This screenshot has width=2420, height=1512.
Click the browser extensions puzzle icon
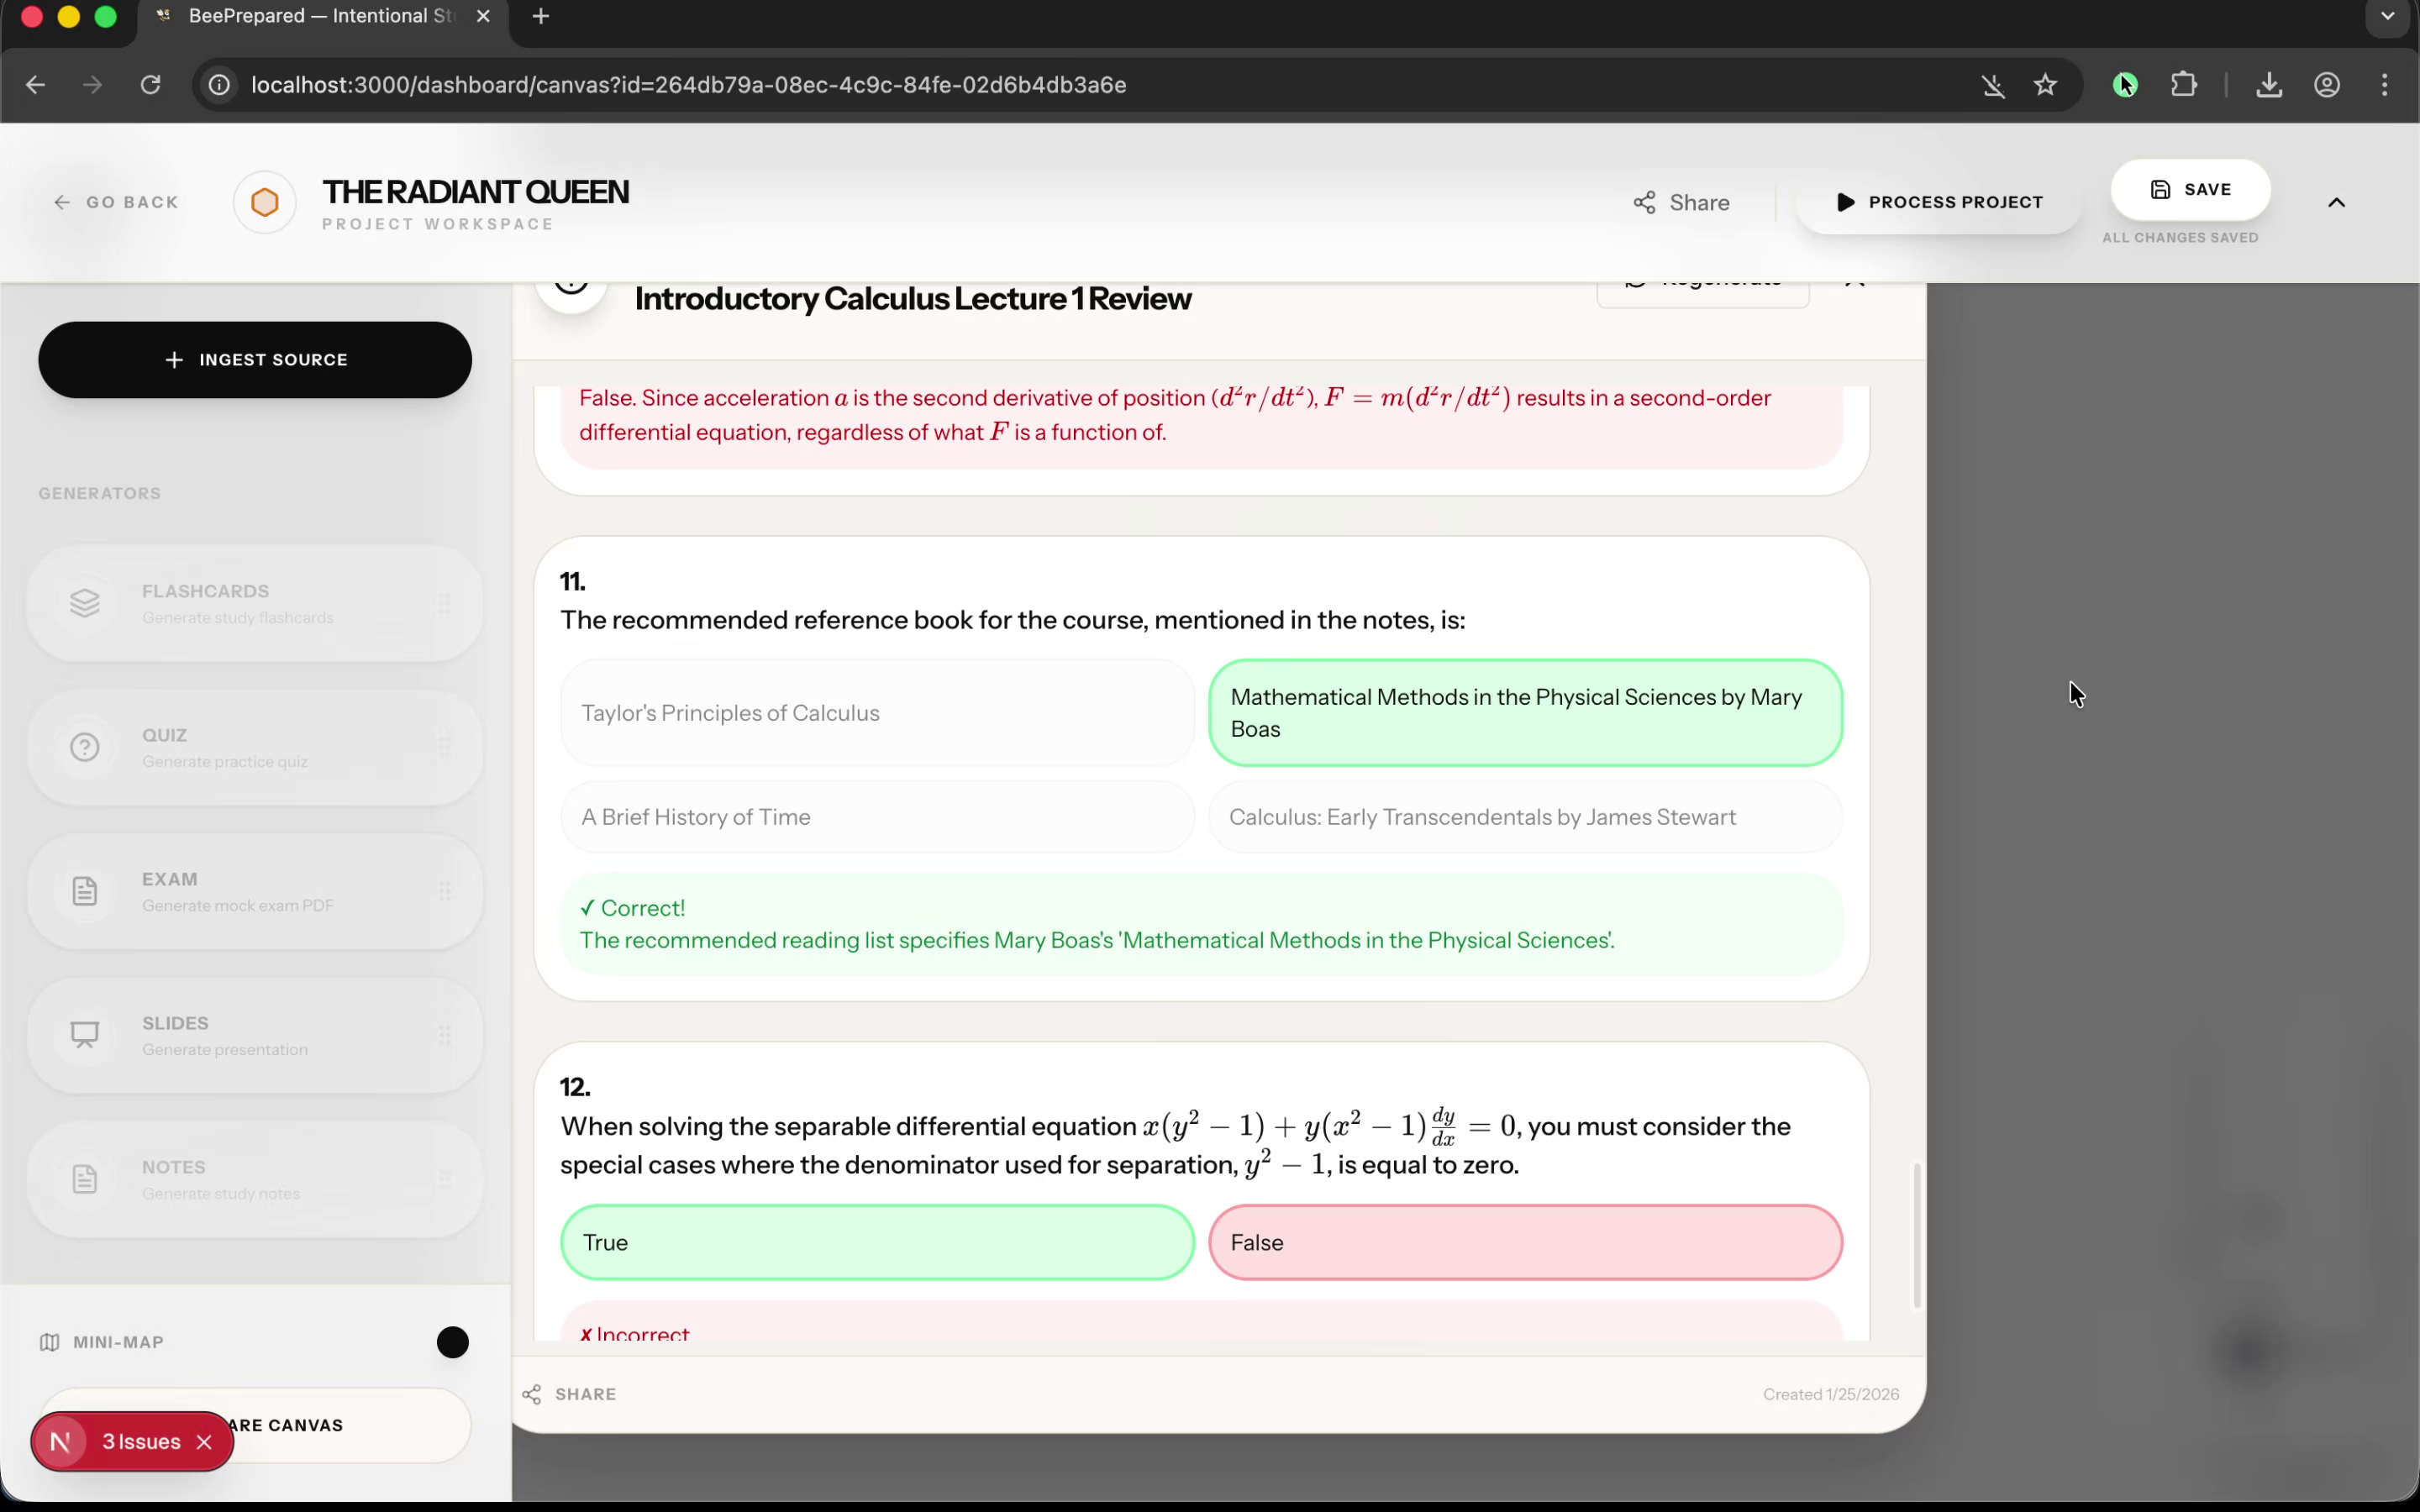point(2184,85)
